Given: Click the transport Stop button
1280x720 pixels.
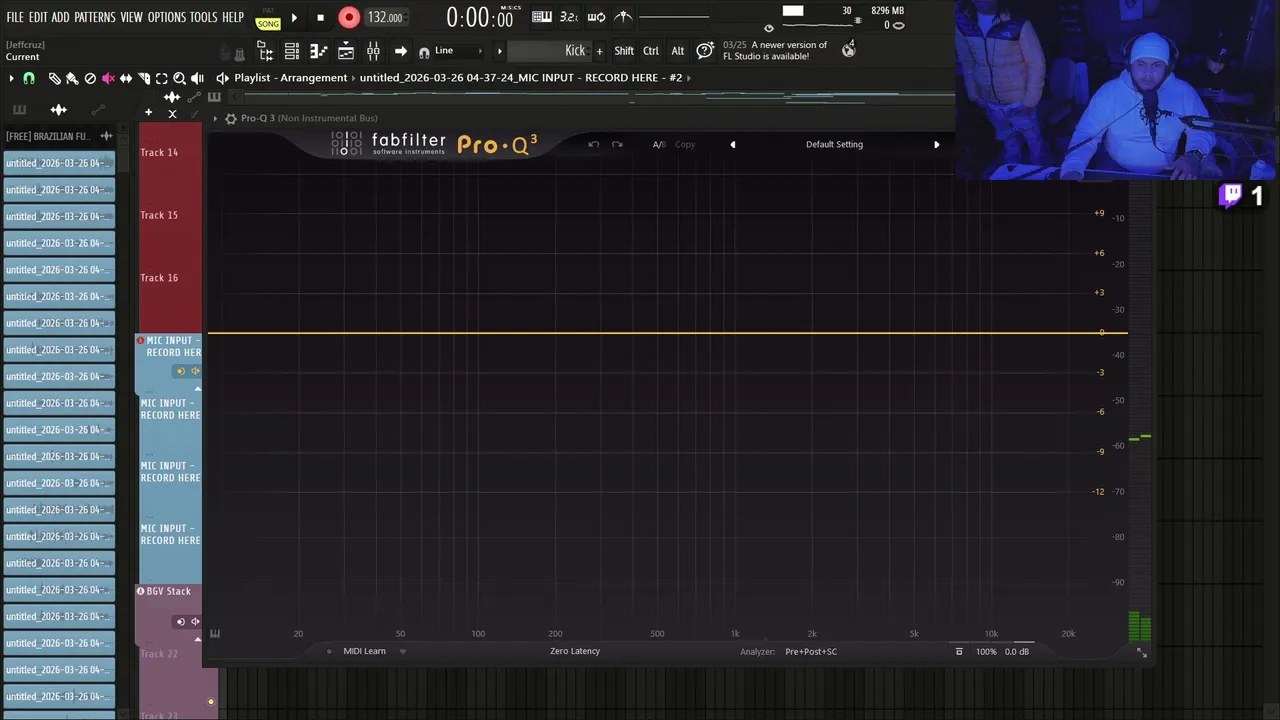Looking at the screenshot, I should click(x=320, y=17).
